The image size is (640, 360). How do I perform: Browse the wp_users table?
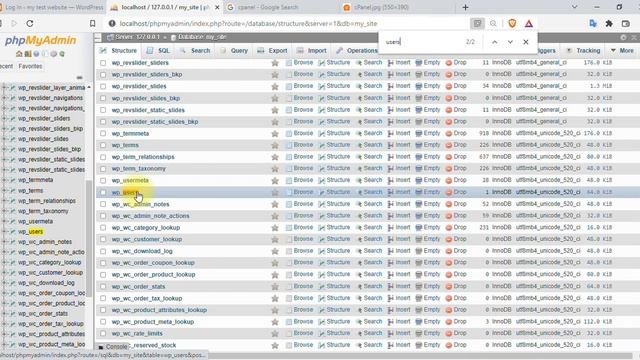pos(299,192)
